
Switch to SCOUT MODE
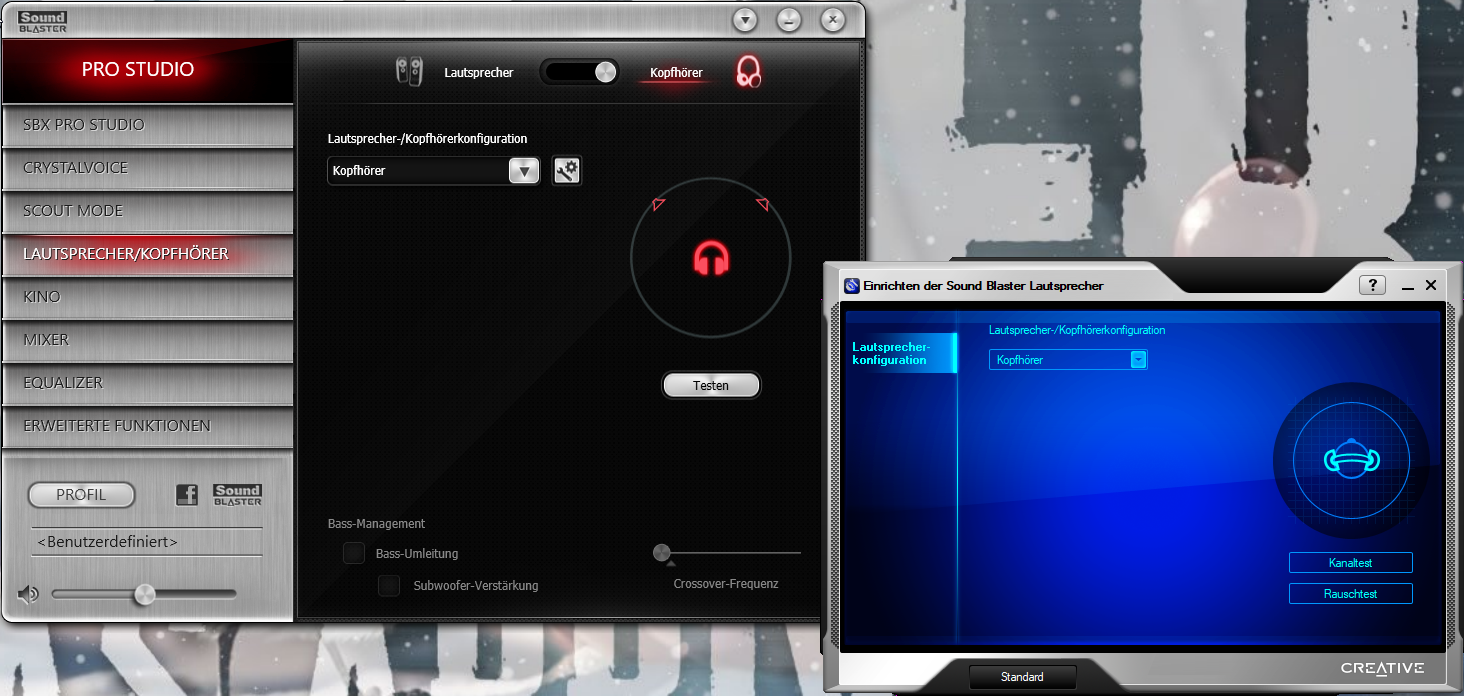click(x=148, y=211)
